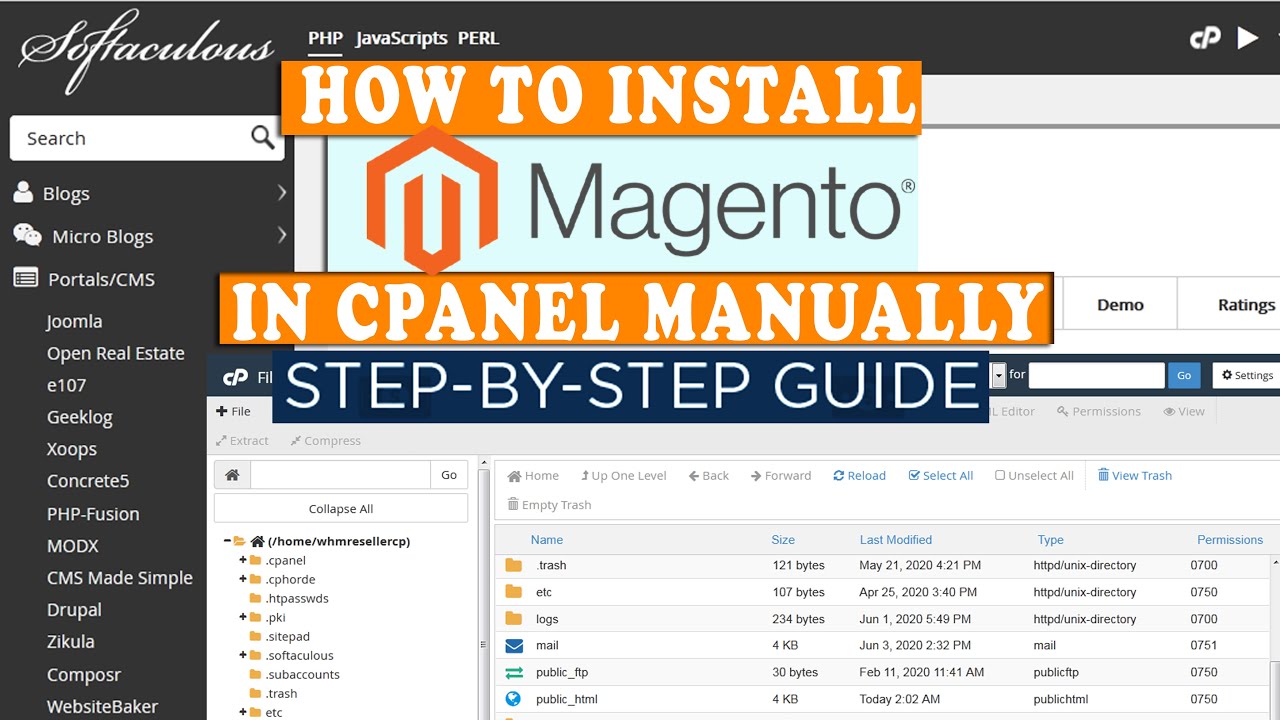Expand the Blogs category chevron
Screen dimensions: 1280x720
coord(282,192)
